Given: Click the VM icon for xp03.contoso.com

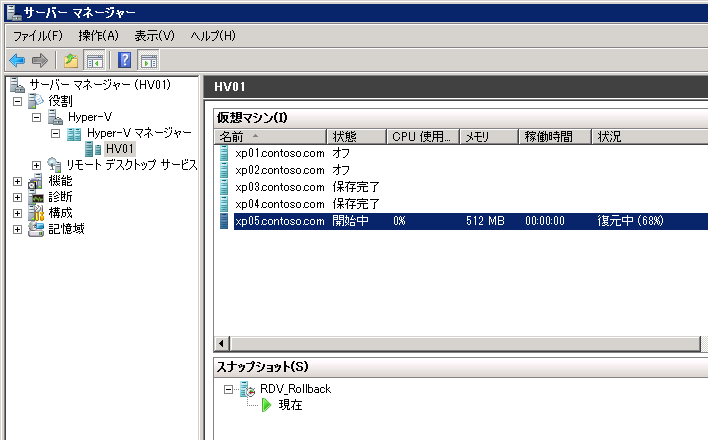Looking at the screenshot, I should [x=224, y=187].
